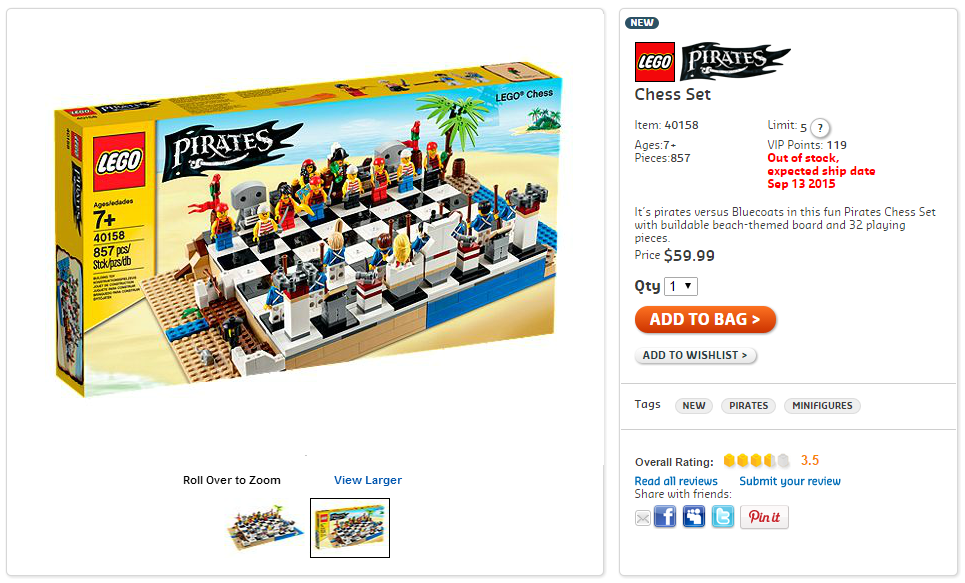Viewport: 965px width, 583px height.
Task: Read all reviews link
Action: 676,481
